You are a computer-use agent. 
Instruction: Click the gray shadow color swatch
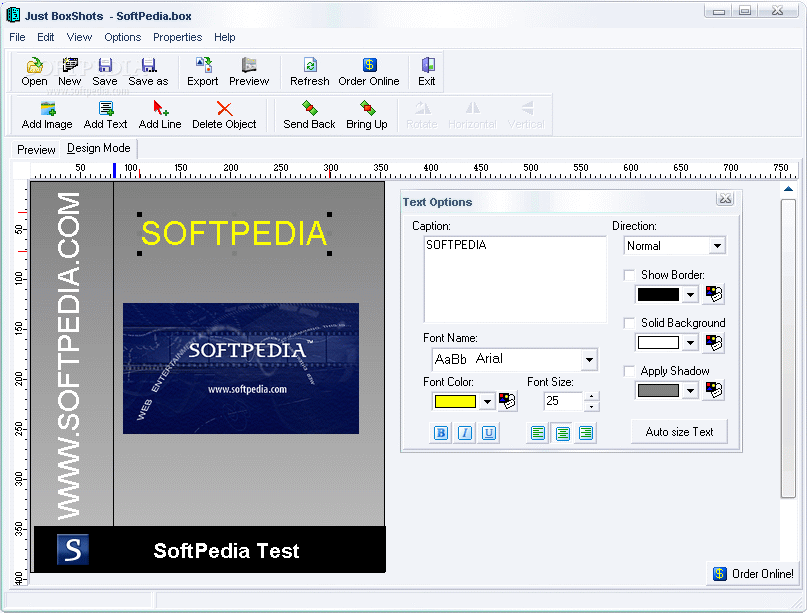658,391
